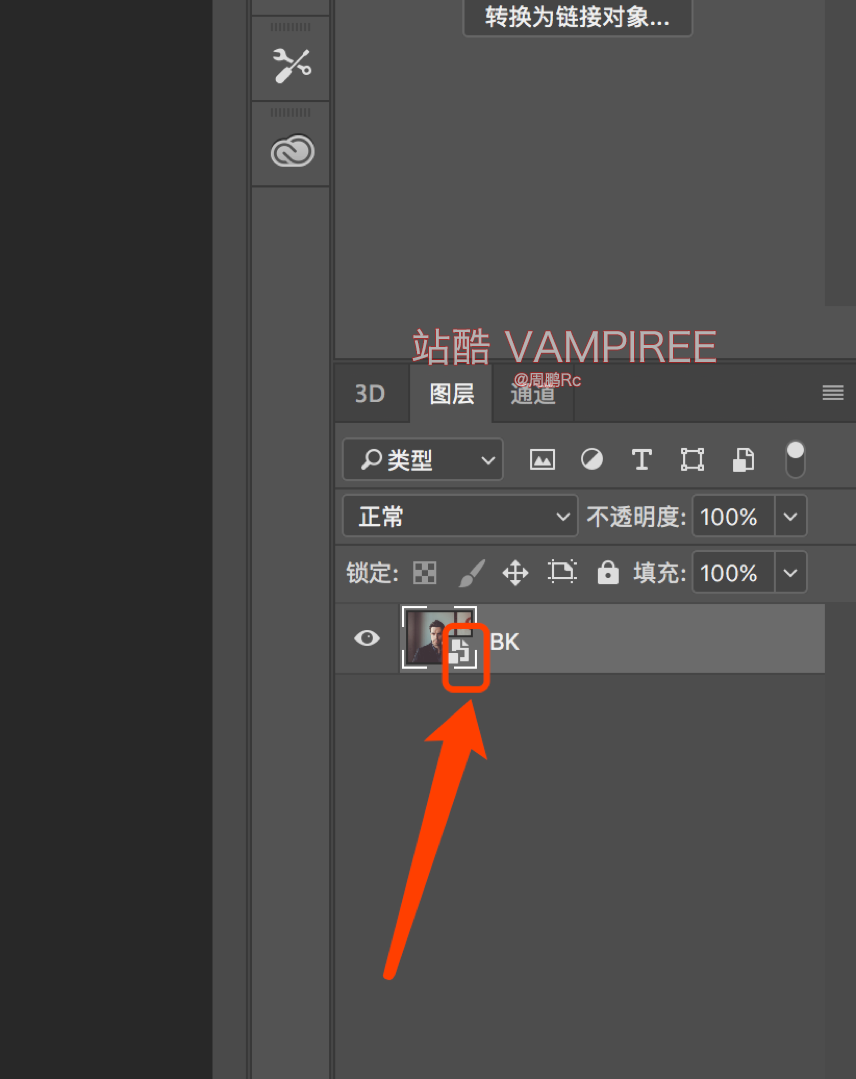Open the 正常 blend mode dropdown
856x1079 pixels.
point(460,515)
